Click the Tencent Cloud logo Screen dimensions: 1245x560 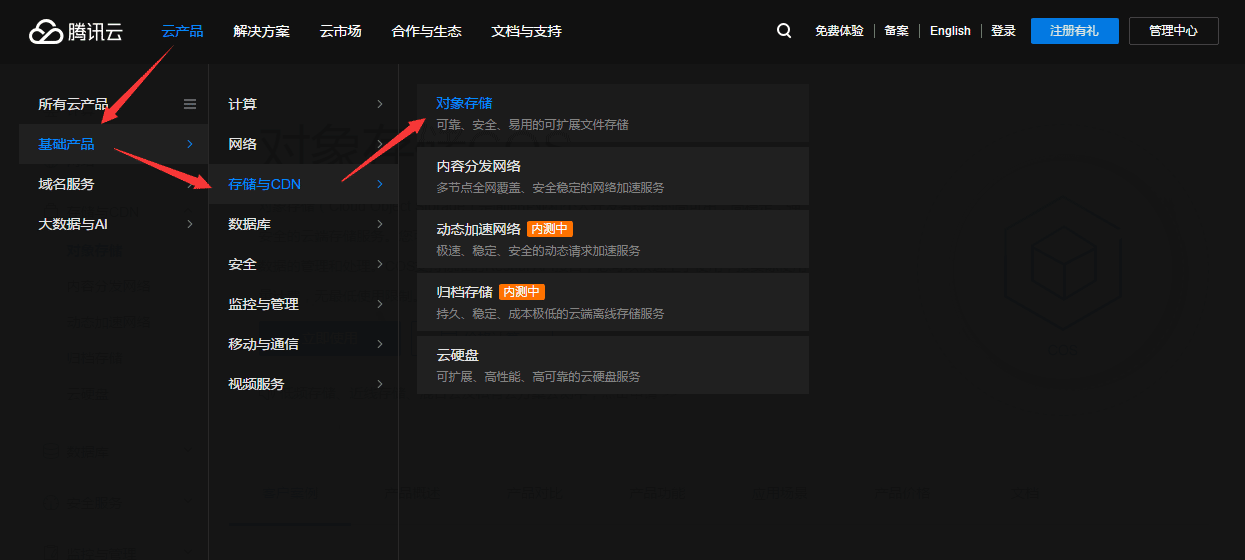tap(76, 32)
